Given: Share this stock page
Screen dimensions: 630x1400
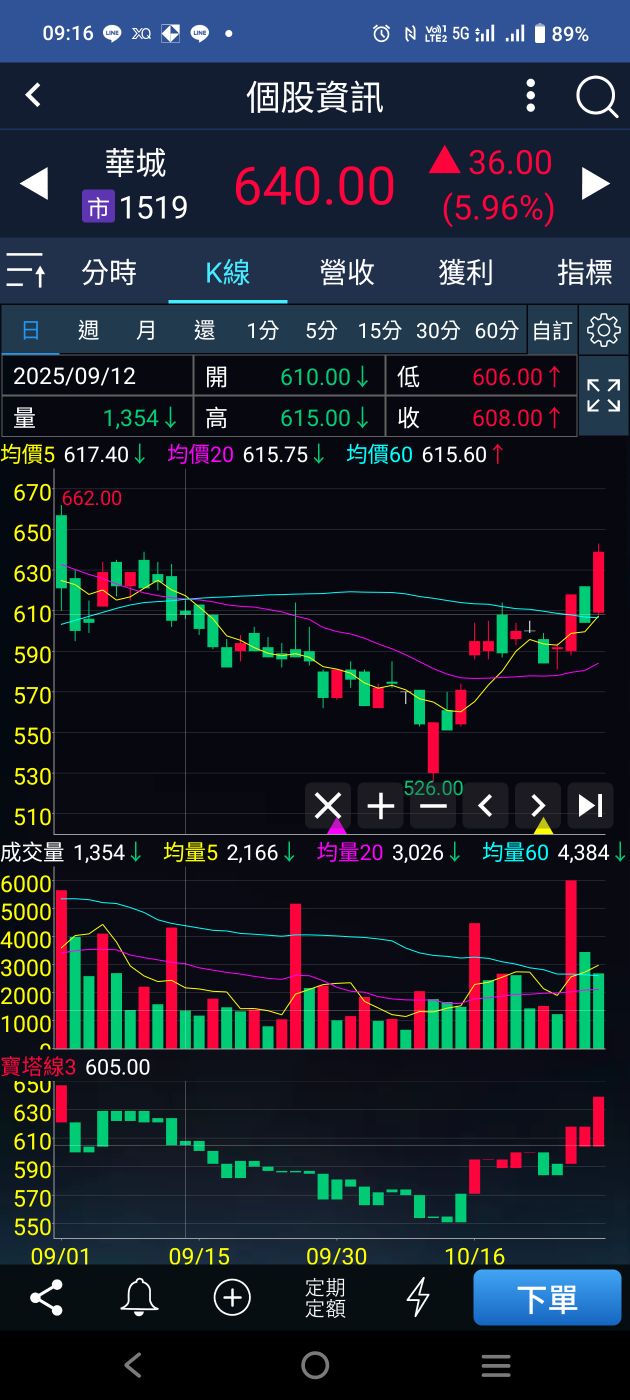Looking at the screenshot, I should click(46, 1298).
